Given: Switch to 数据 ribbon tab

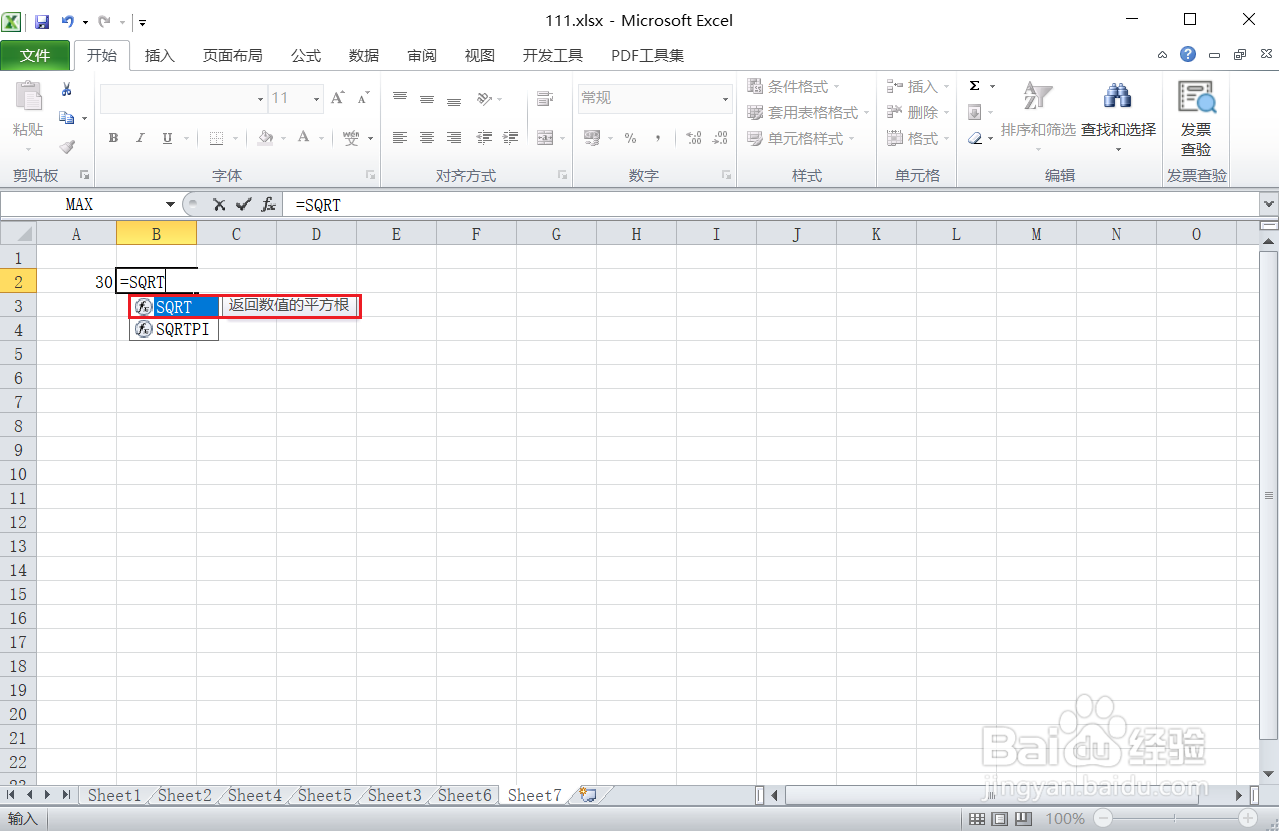Looking at the screenshot, I should click(364, 55).
